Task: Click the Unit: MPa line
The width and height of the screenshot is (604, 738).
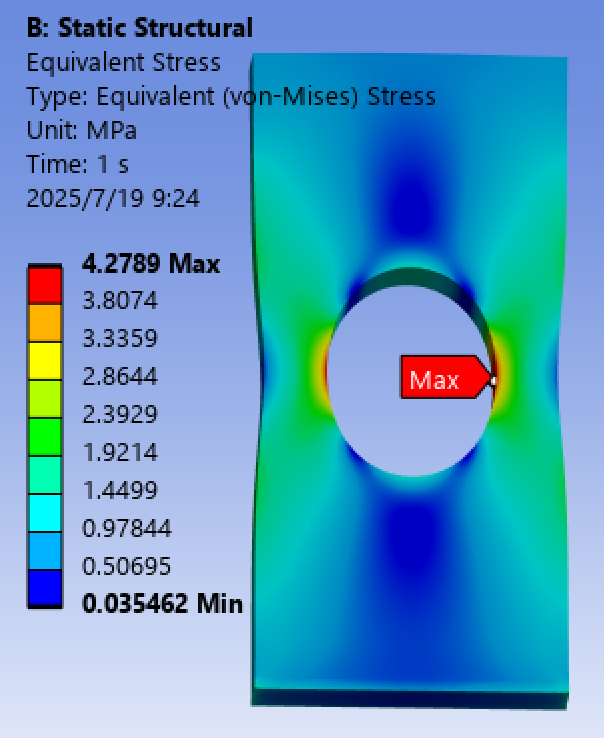Action: pyautogui.click(x=81, y=130)
